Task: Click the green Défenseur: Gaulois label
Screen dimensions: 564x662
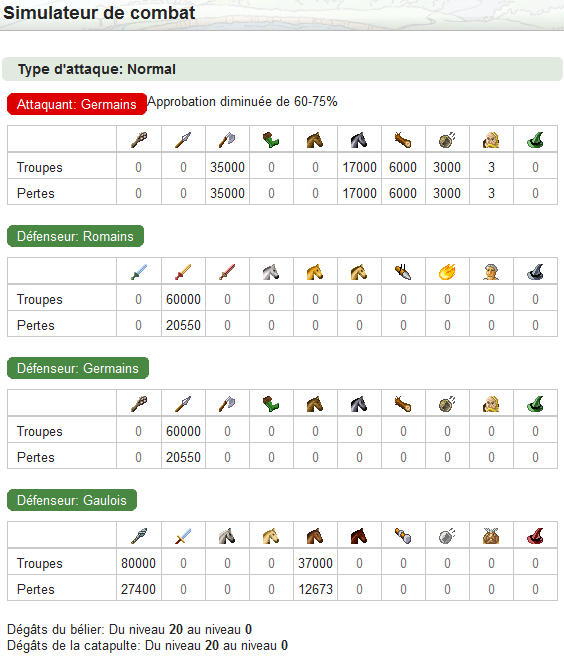Action: pos(72,500)
